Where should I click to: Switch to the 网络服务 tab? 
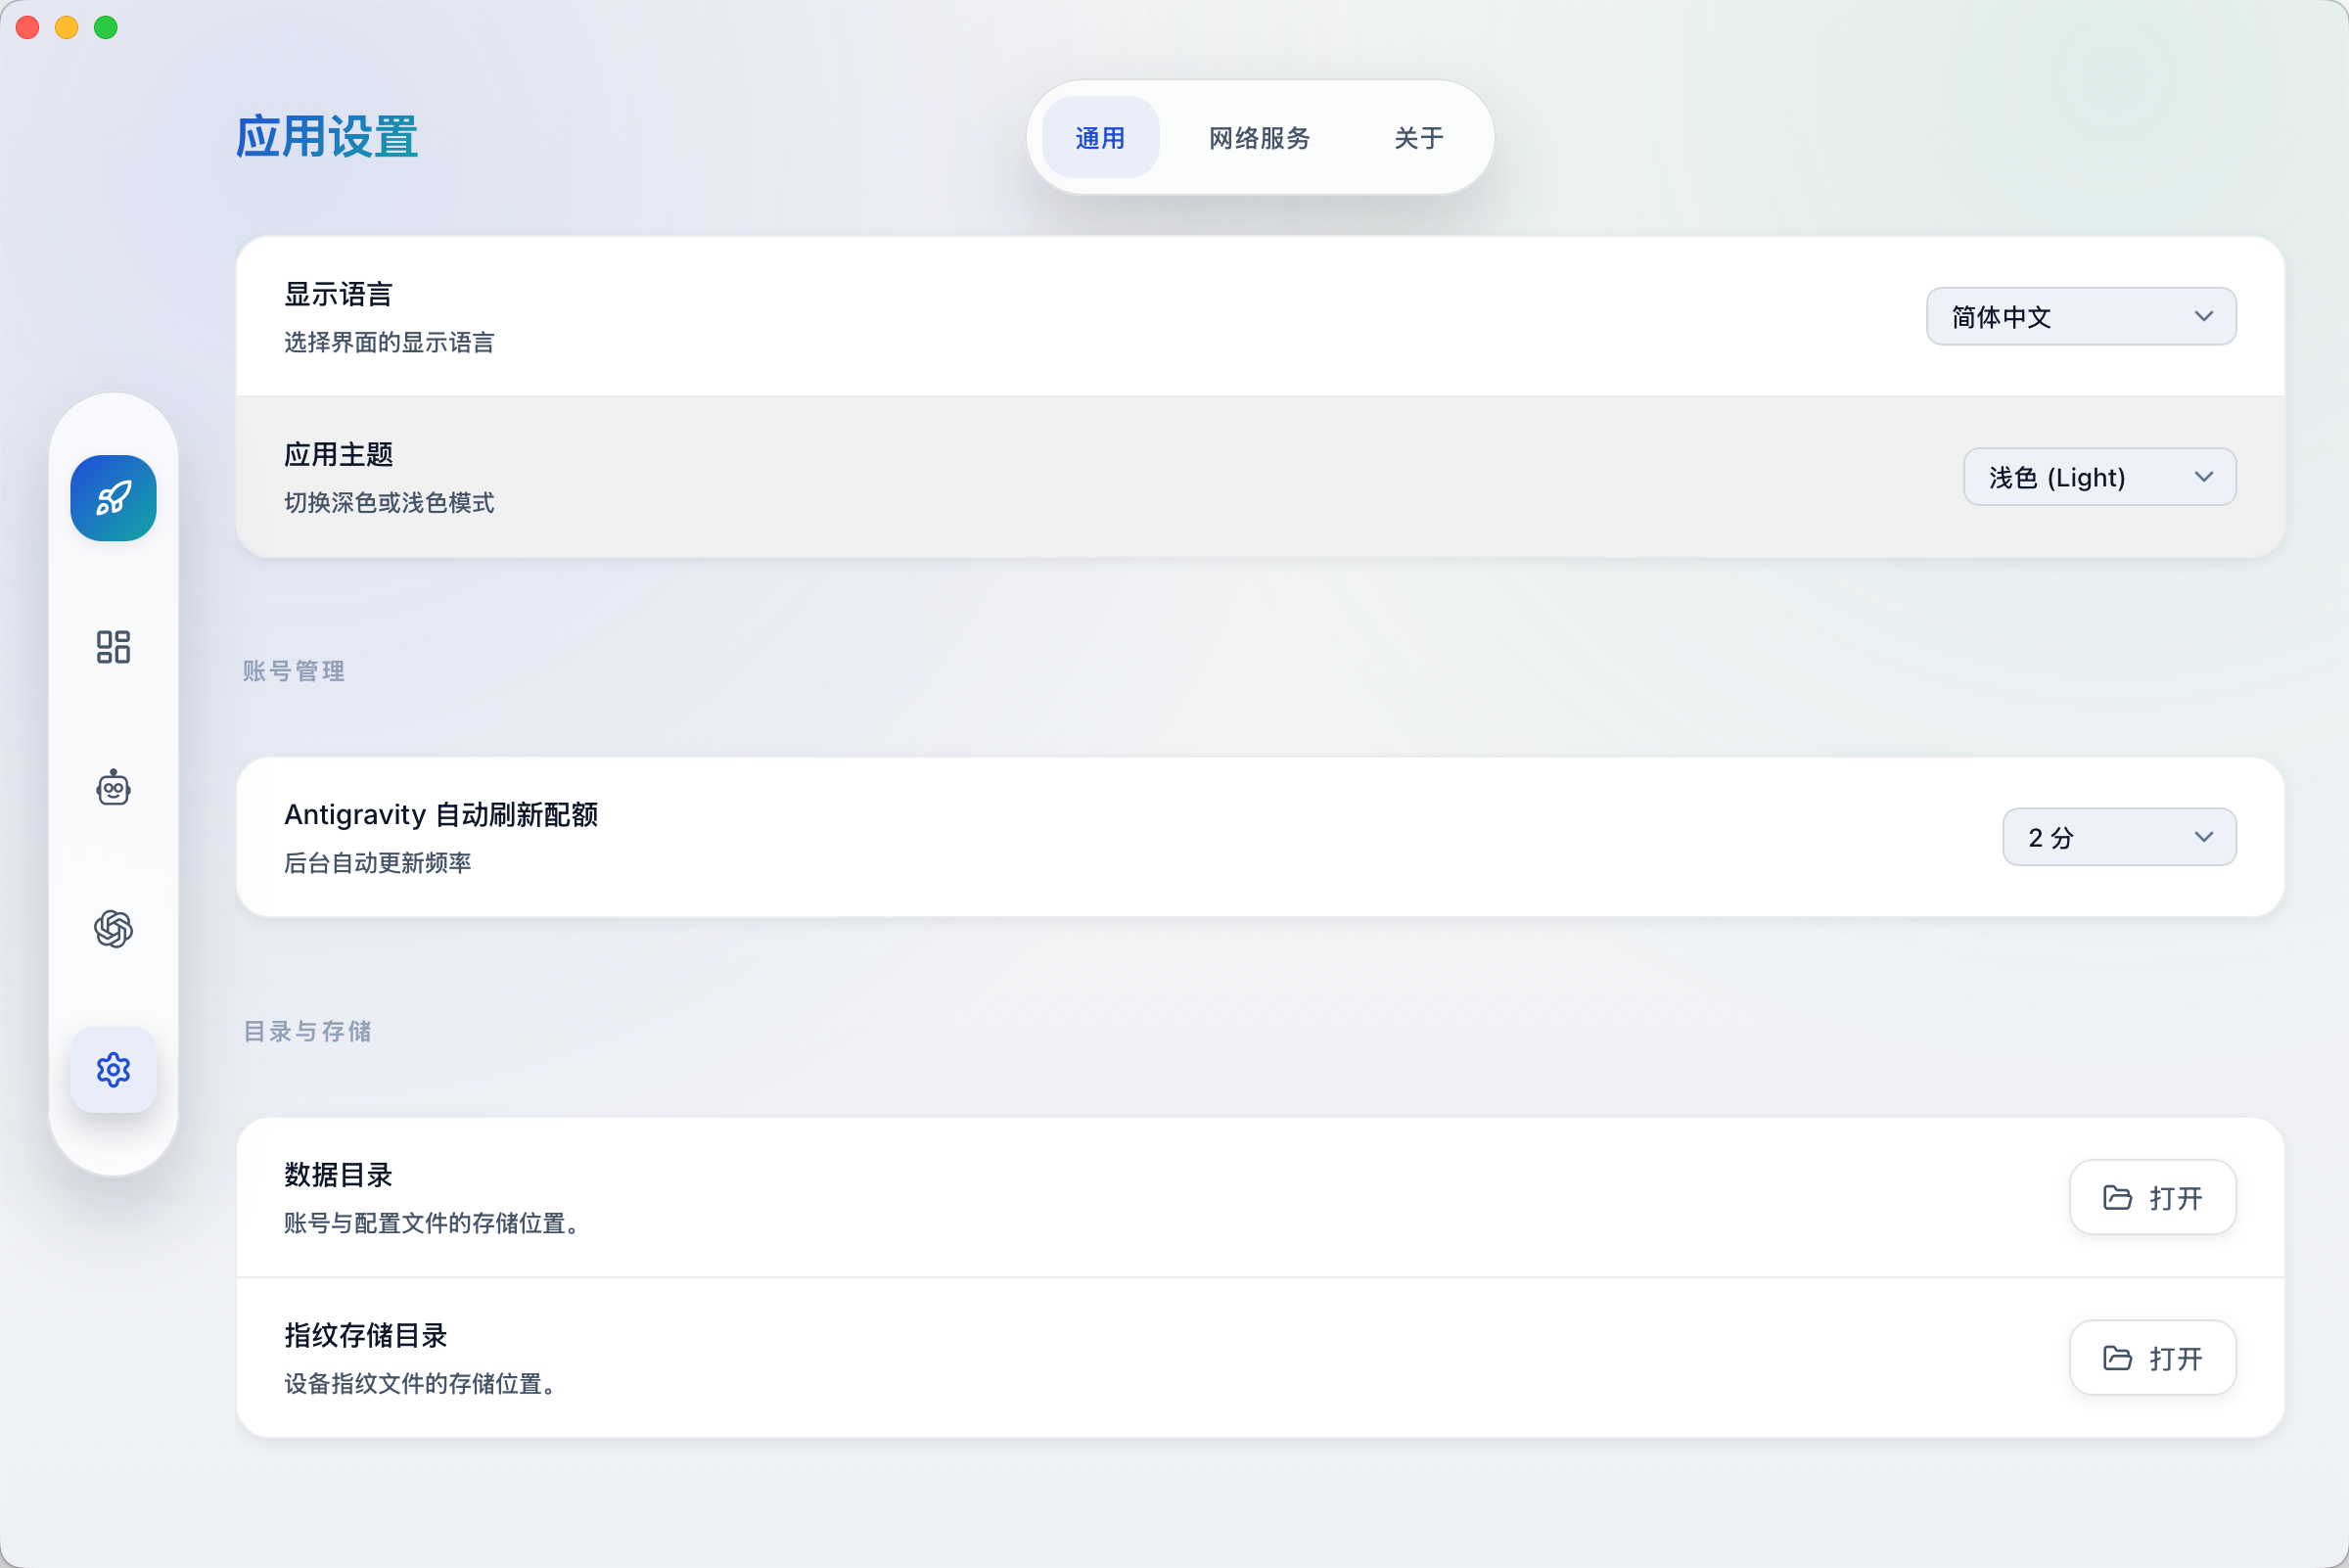click(x=1259, y=138)
